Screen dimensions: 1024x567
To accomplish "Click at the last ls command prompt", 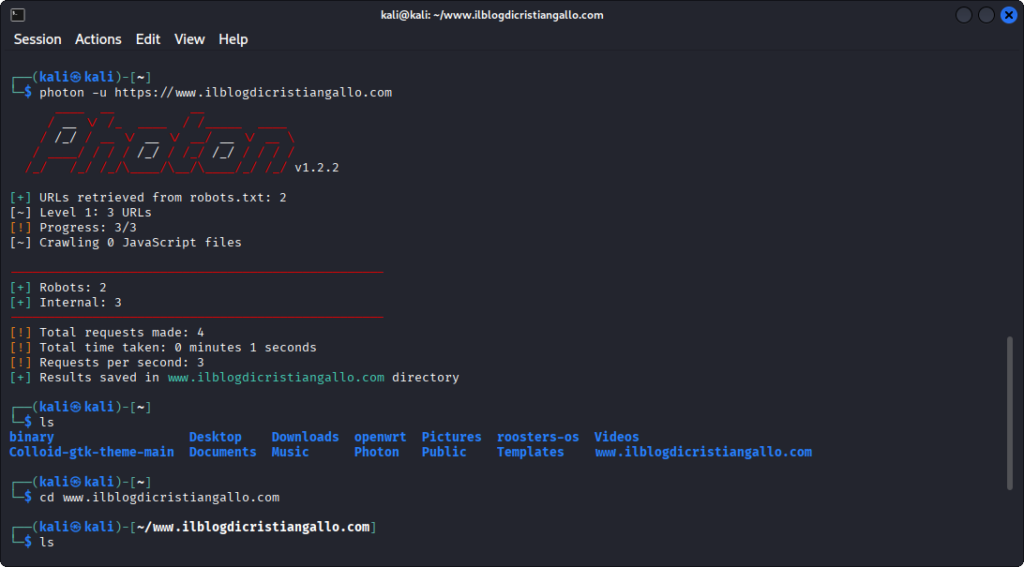I will point(47,542).
